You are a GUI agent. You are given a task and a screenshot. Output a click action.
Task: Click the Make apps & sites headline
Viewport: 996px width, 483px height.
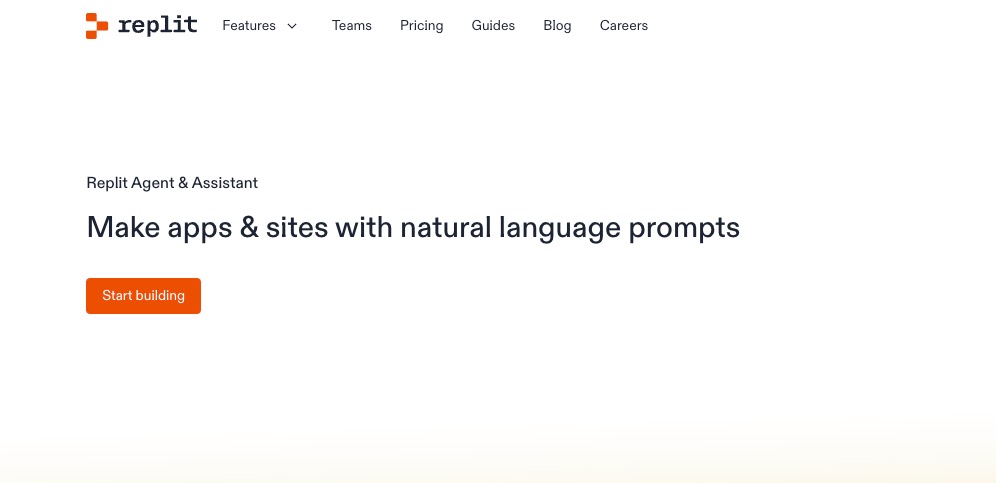[x=413, y=228]
